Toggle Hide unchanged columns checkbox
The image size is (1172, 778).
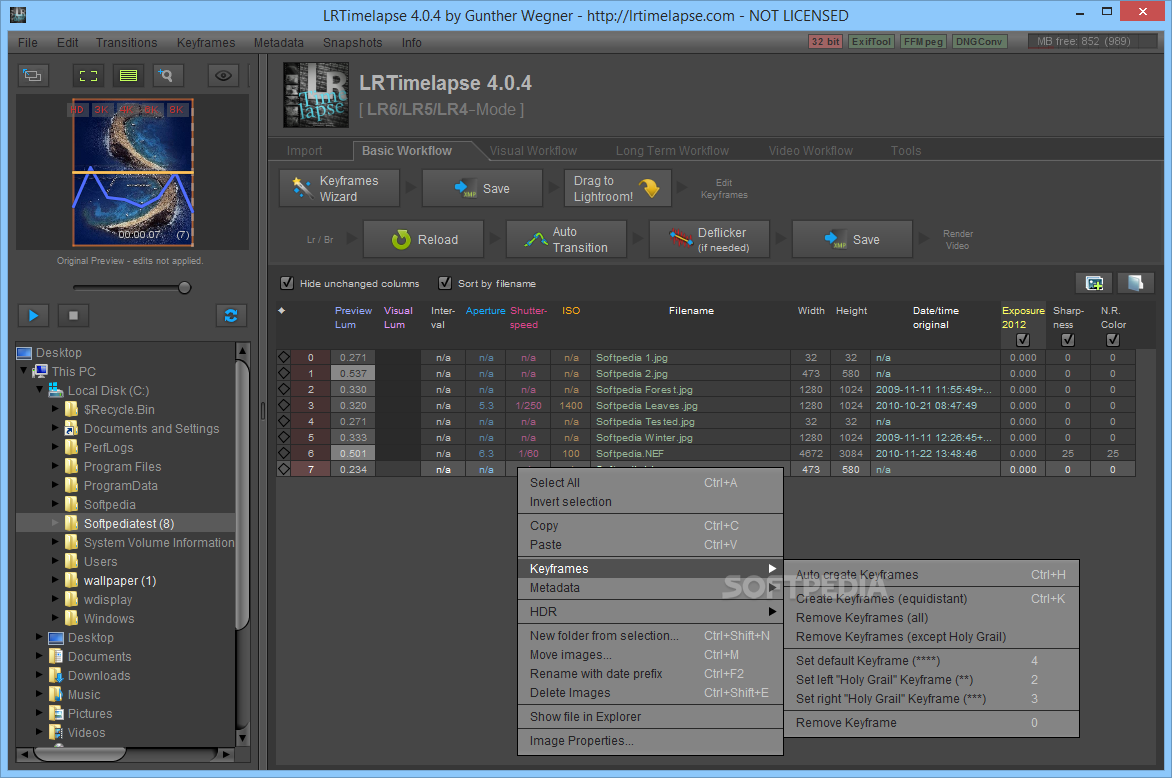pos(287,283)
